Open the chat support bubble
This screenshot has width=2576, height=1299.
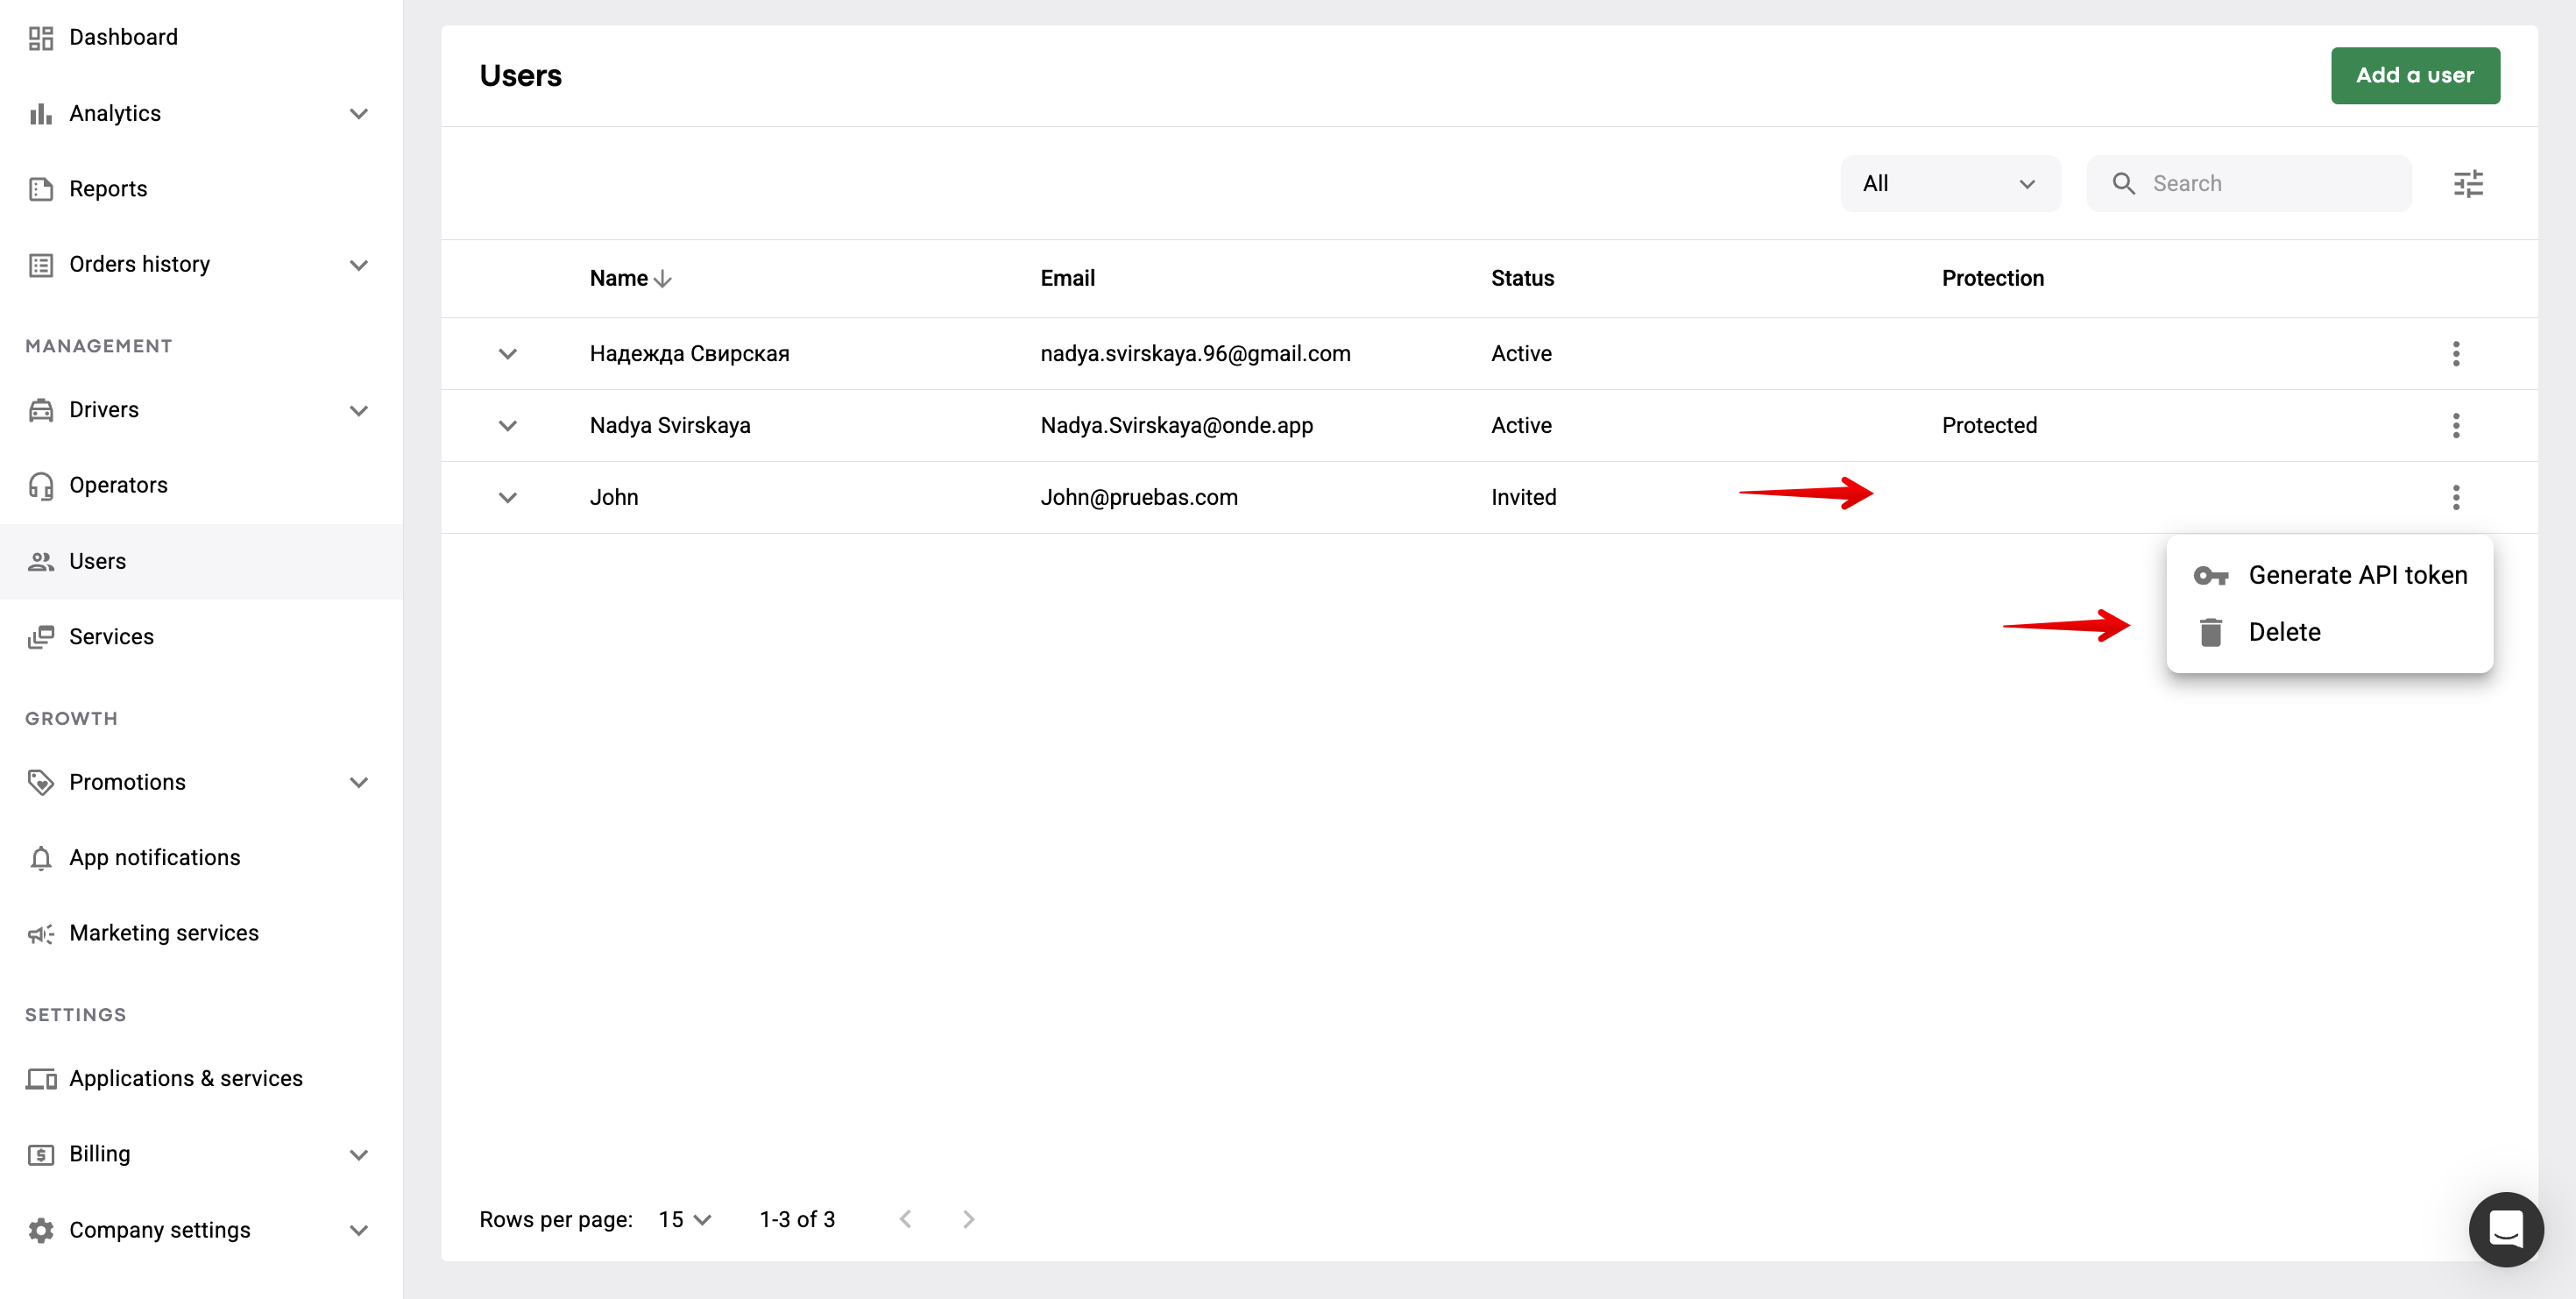click(x=2505, y=1228)
